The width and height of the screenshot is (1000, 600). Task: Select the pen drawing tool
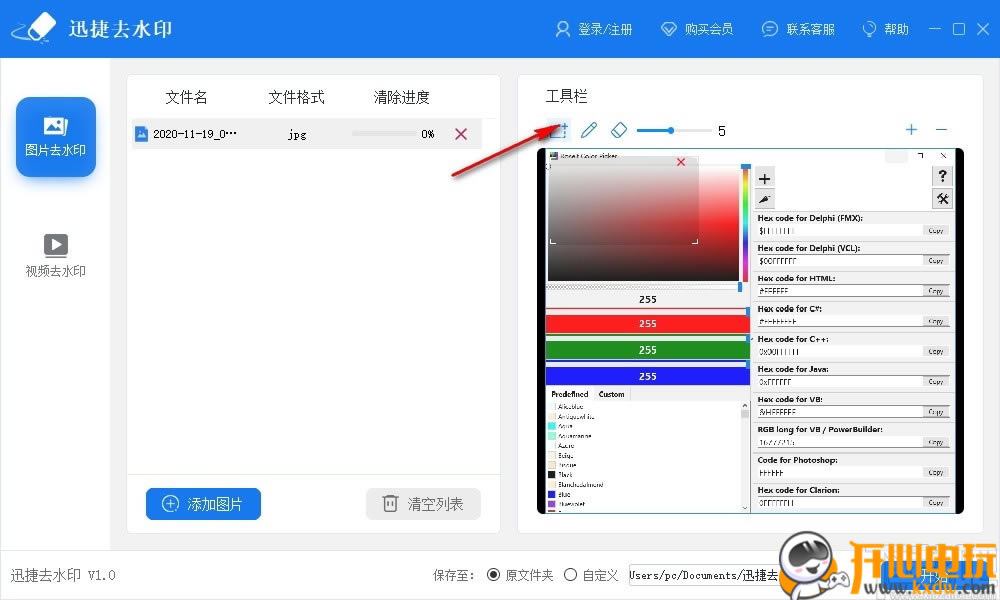(590, 130)
